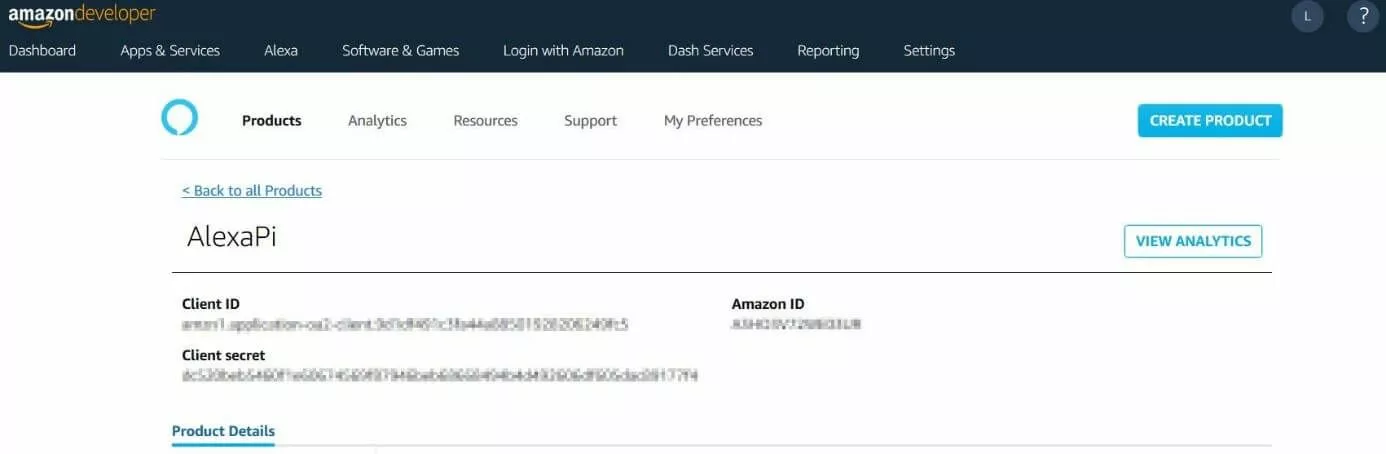
Task: Navigate to Dash Services
Action: pyautogui.click(x=710, y=50)
